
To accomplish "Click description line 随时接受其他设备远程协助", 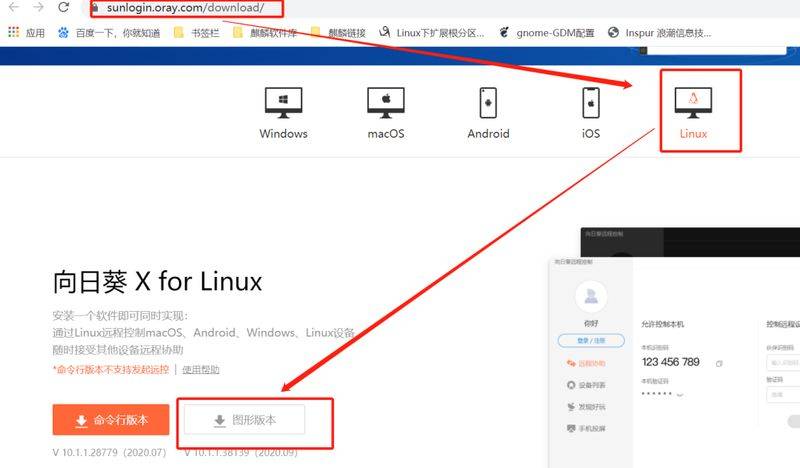I will point(118,350).
